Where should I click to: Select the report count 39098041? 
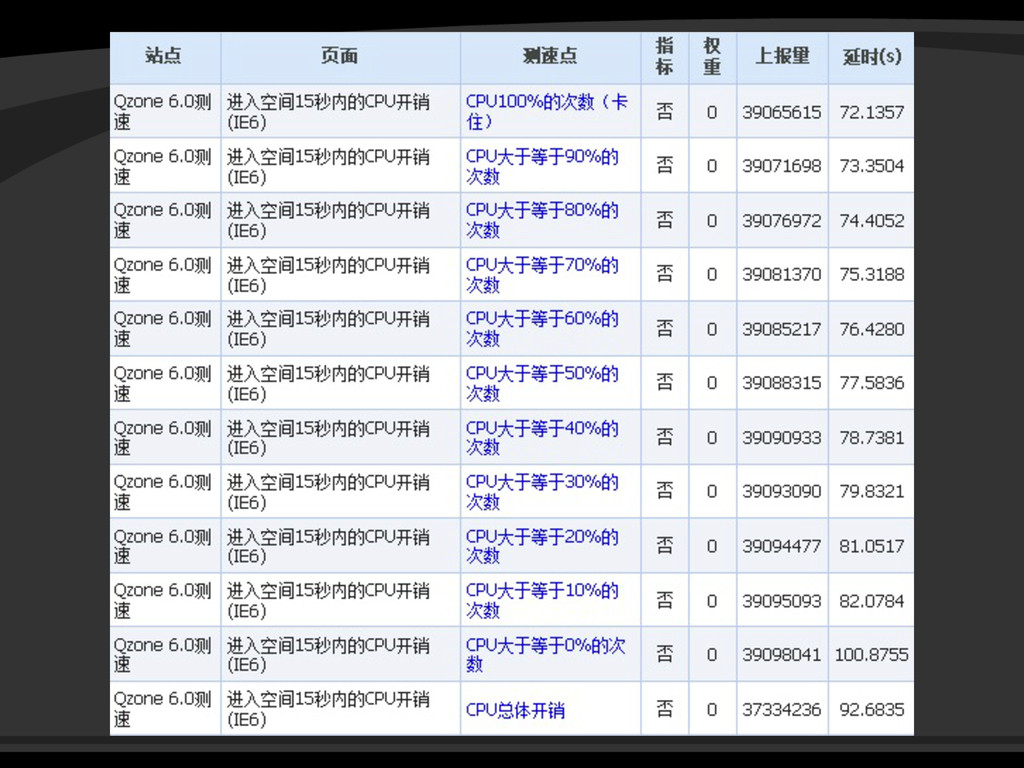coord(781,654)
